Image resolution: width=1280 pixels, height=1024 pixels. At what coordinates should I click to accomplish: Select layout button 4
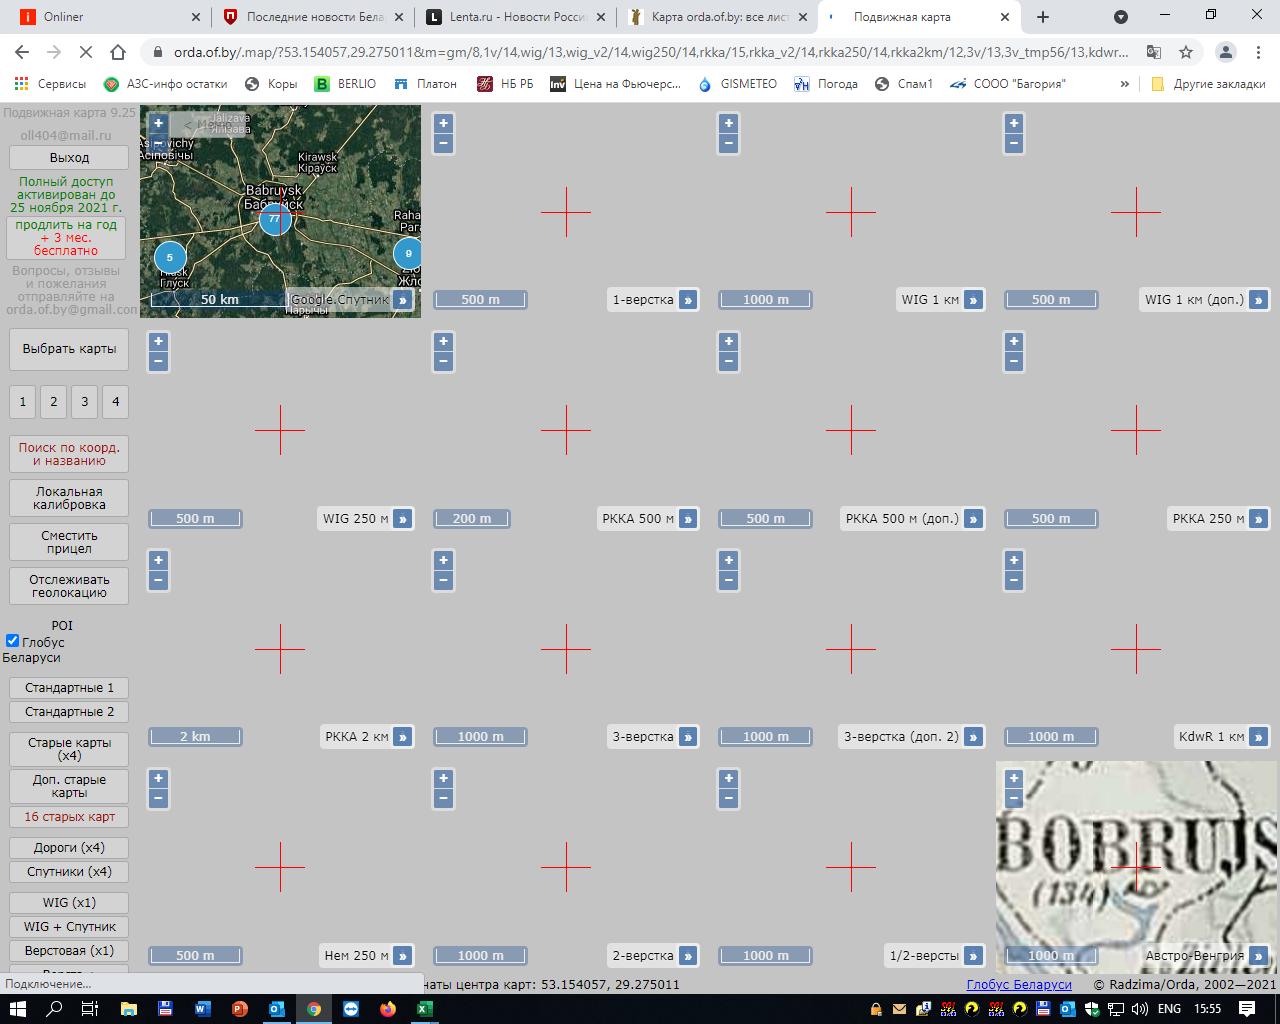tap(116, 402)
